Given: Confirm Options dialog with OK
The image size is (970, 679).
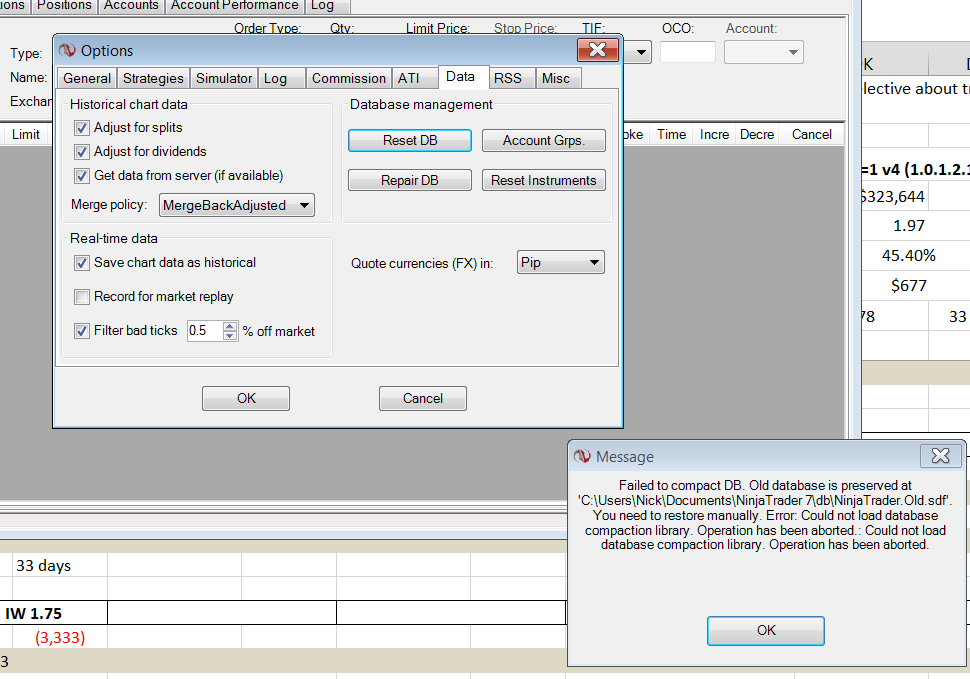Looking at the screenshot, I should 246,398.
